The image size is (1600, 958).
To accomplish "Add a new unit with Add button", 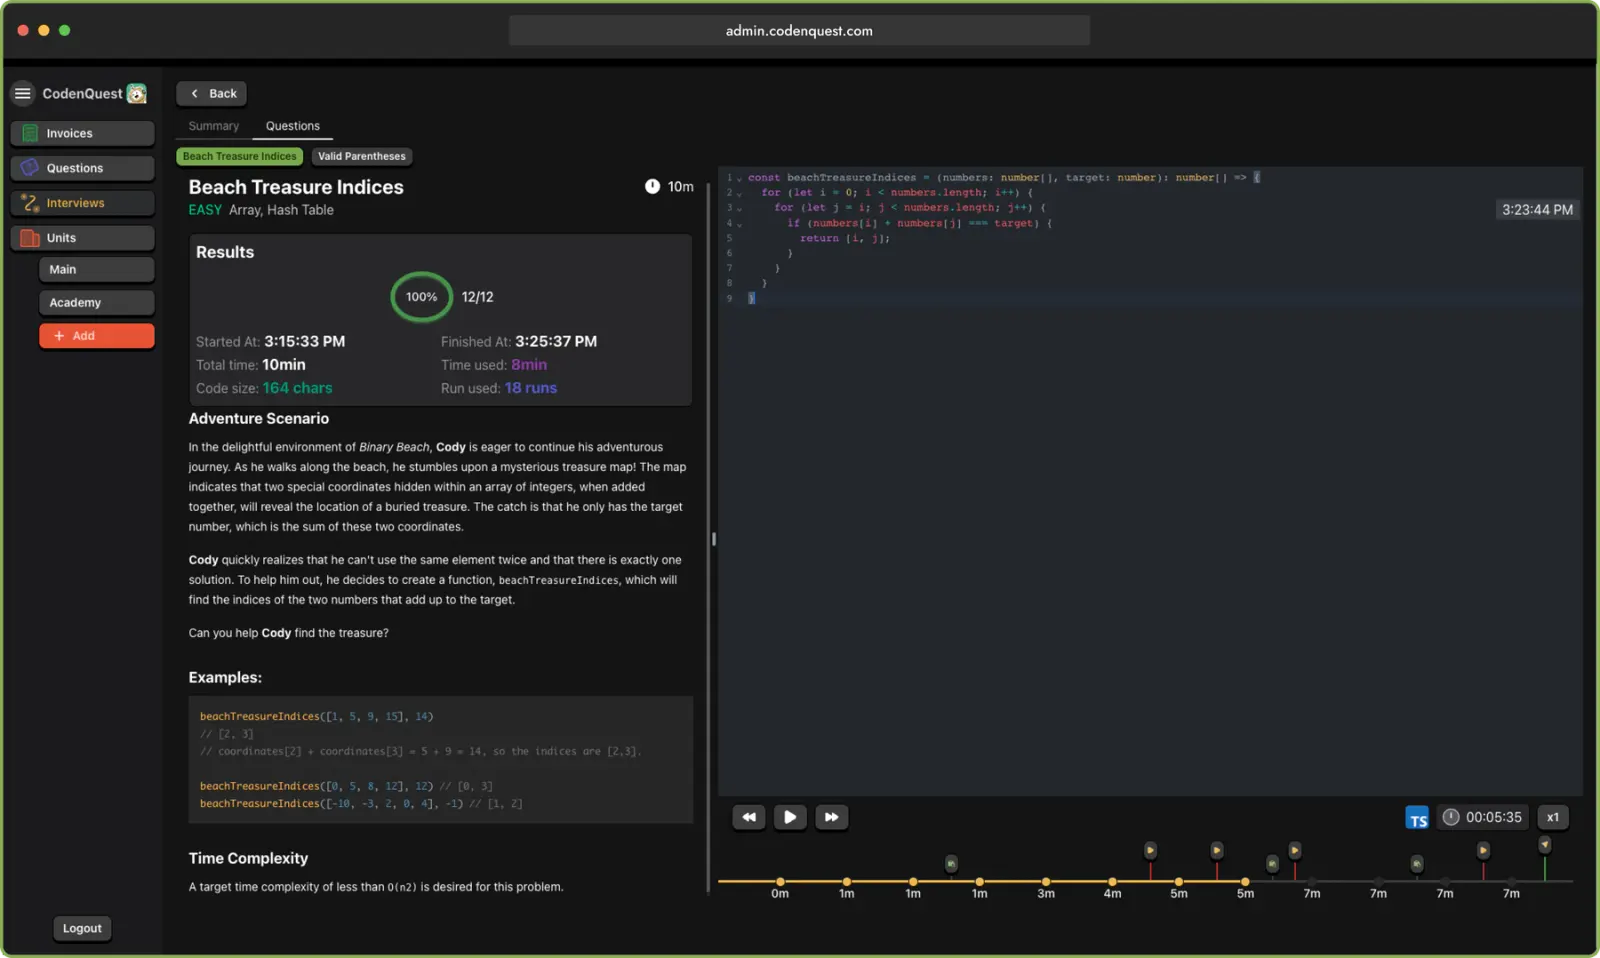I will [97, 336].
